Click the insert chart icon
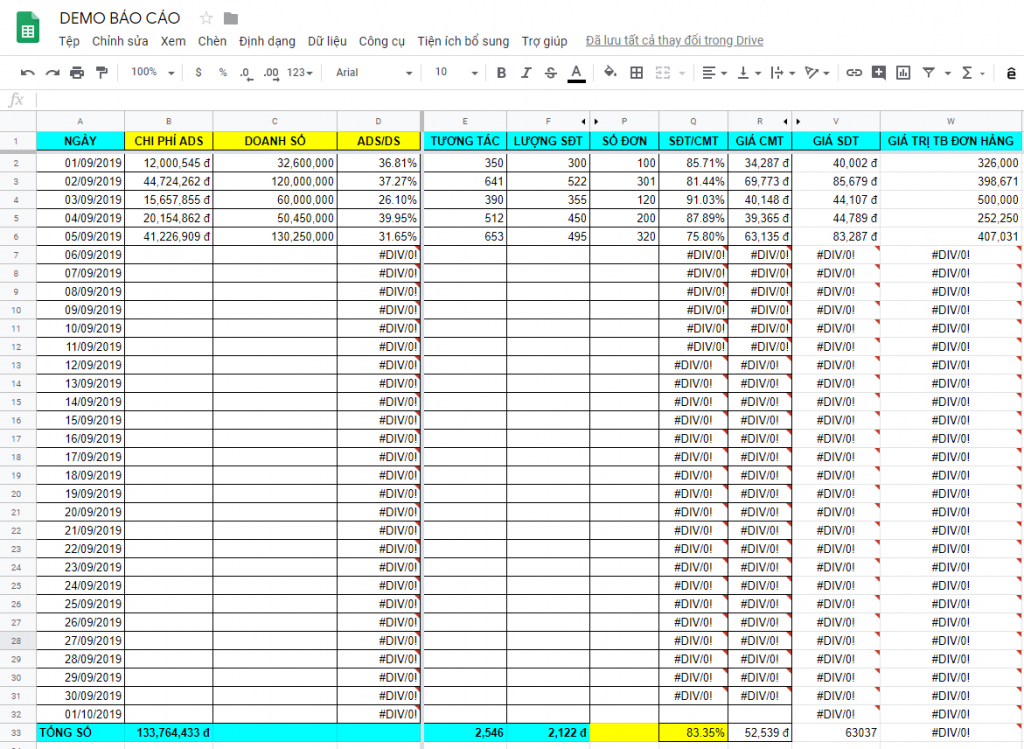Screen dimensions: 1024x749 tap(903, 72)
